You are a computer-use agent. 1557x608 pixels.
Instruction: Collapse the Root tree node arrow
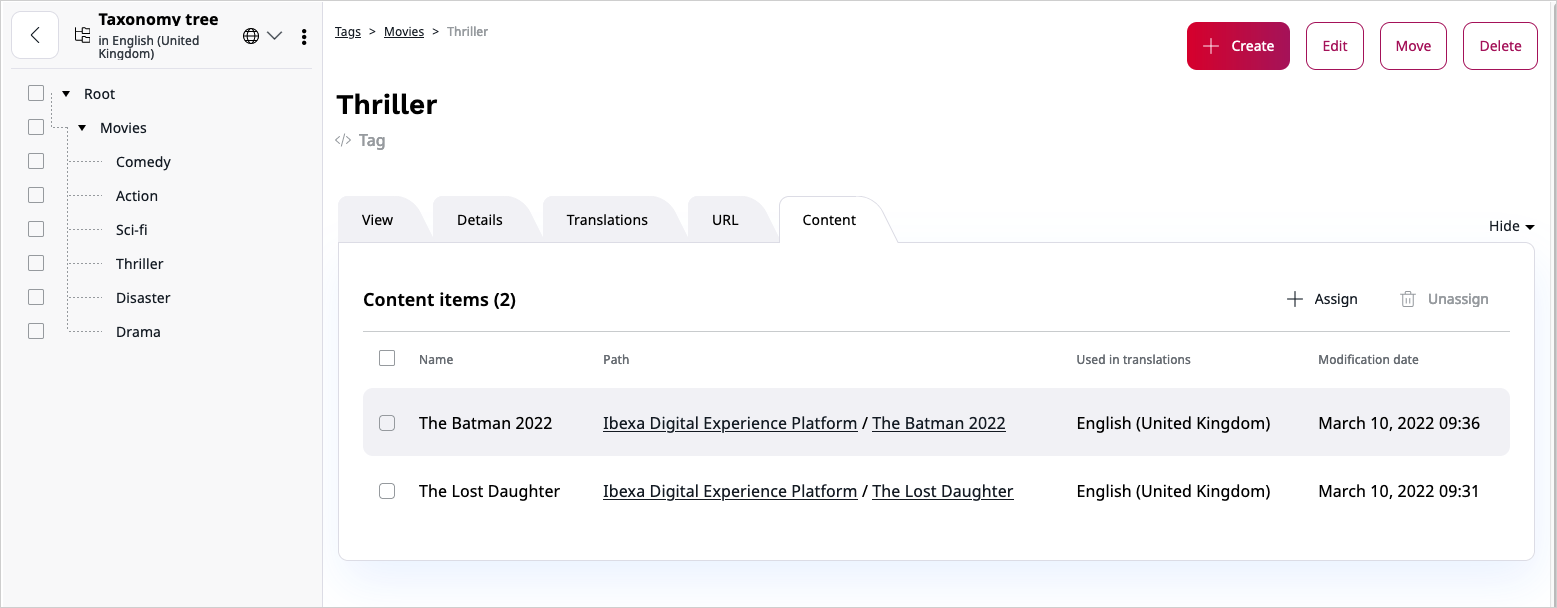coord(66,94)
